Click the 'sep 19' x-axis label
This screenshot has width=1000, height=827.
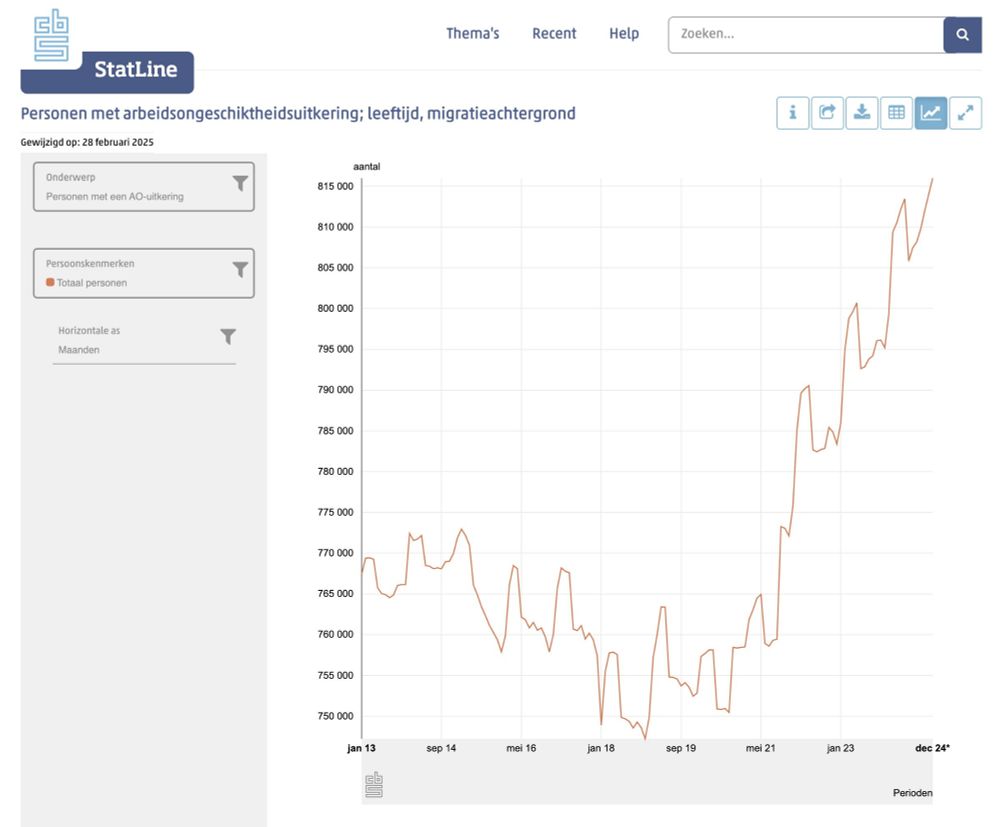[680, 748]
